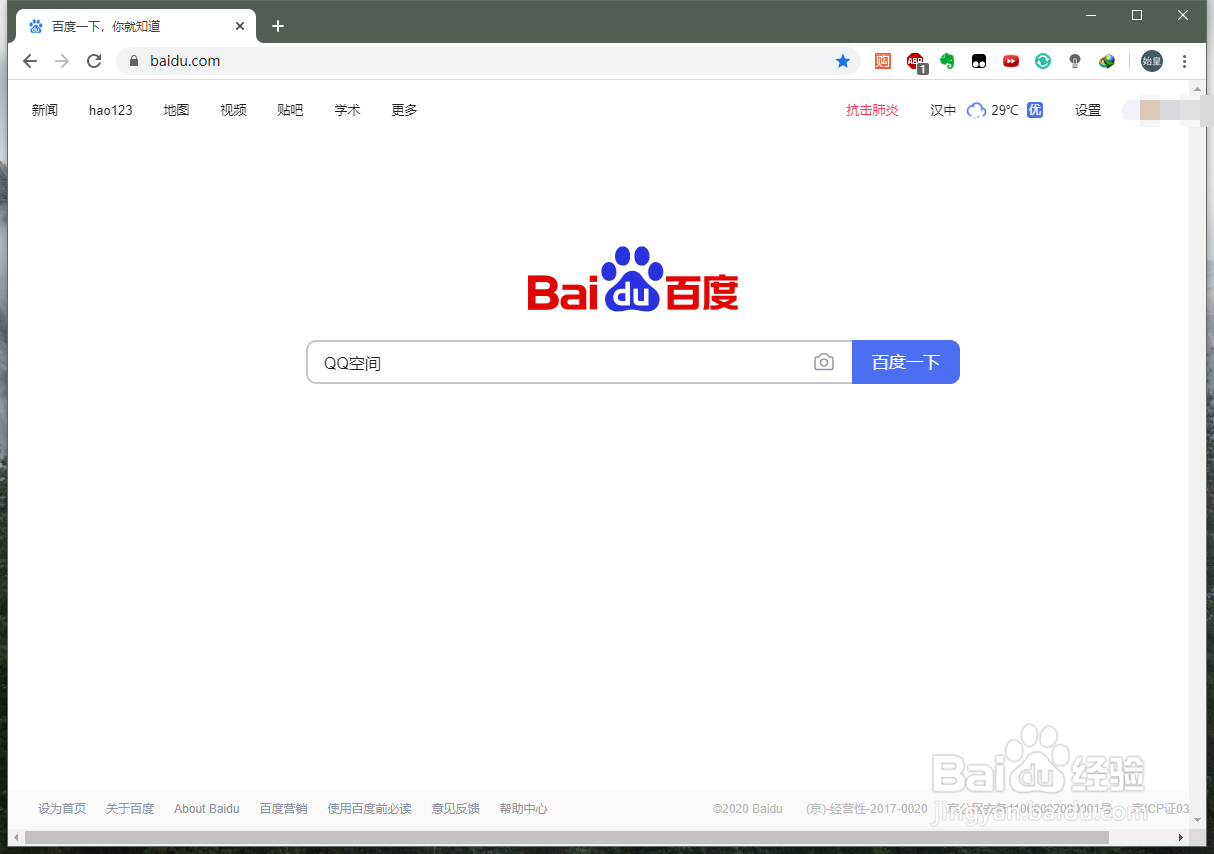Viewport: 1214px width, 854px height.
Task: Click the Baidu logo
Action: click(633, 280)
